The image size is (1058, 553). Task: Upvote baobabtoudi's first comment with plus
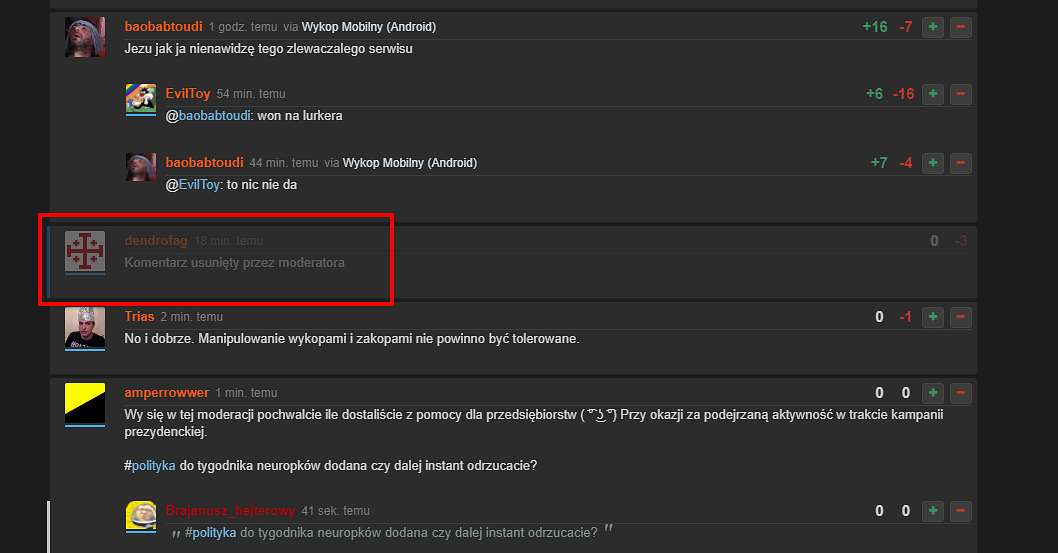tap(932, 27)
